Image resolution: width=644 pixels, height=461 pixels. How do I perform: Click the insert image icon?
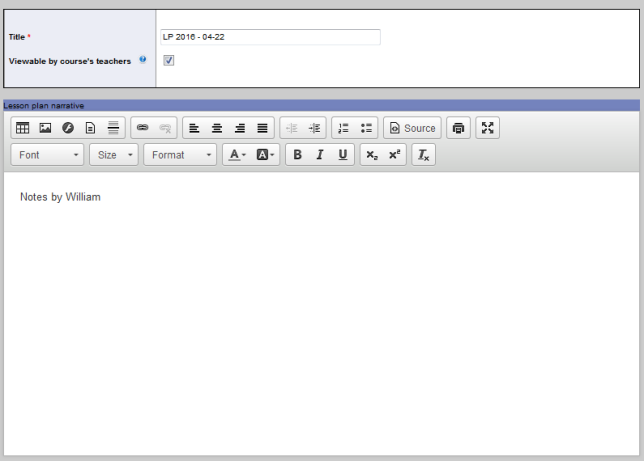(x=45, y=128)
